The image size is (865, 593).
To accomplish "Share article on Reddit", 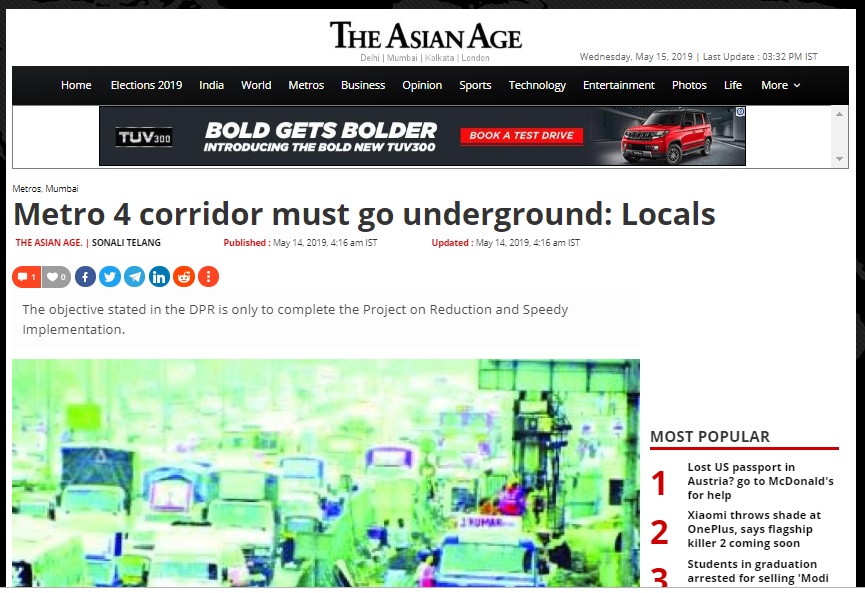I will 184,277.
